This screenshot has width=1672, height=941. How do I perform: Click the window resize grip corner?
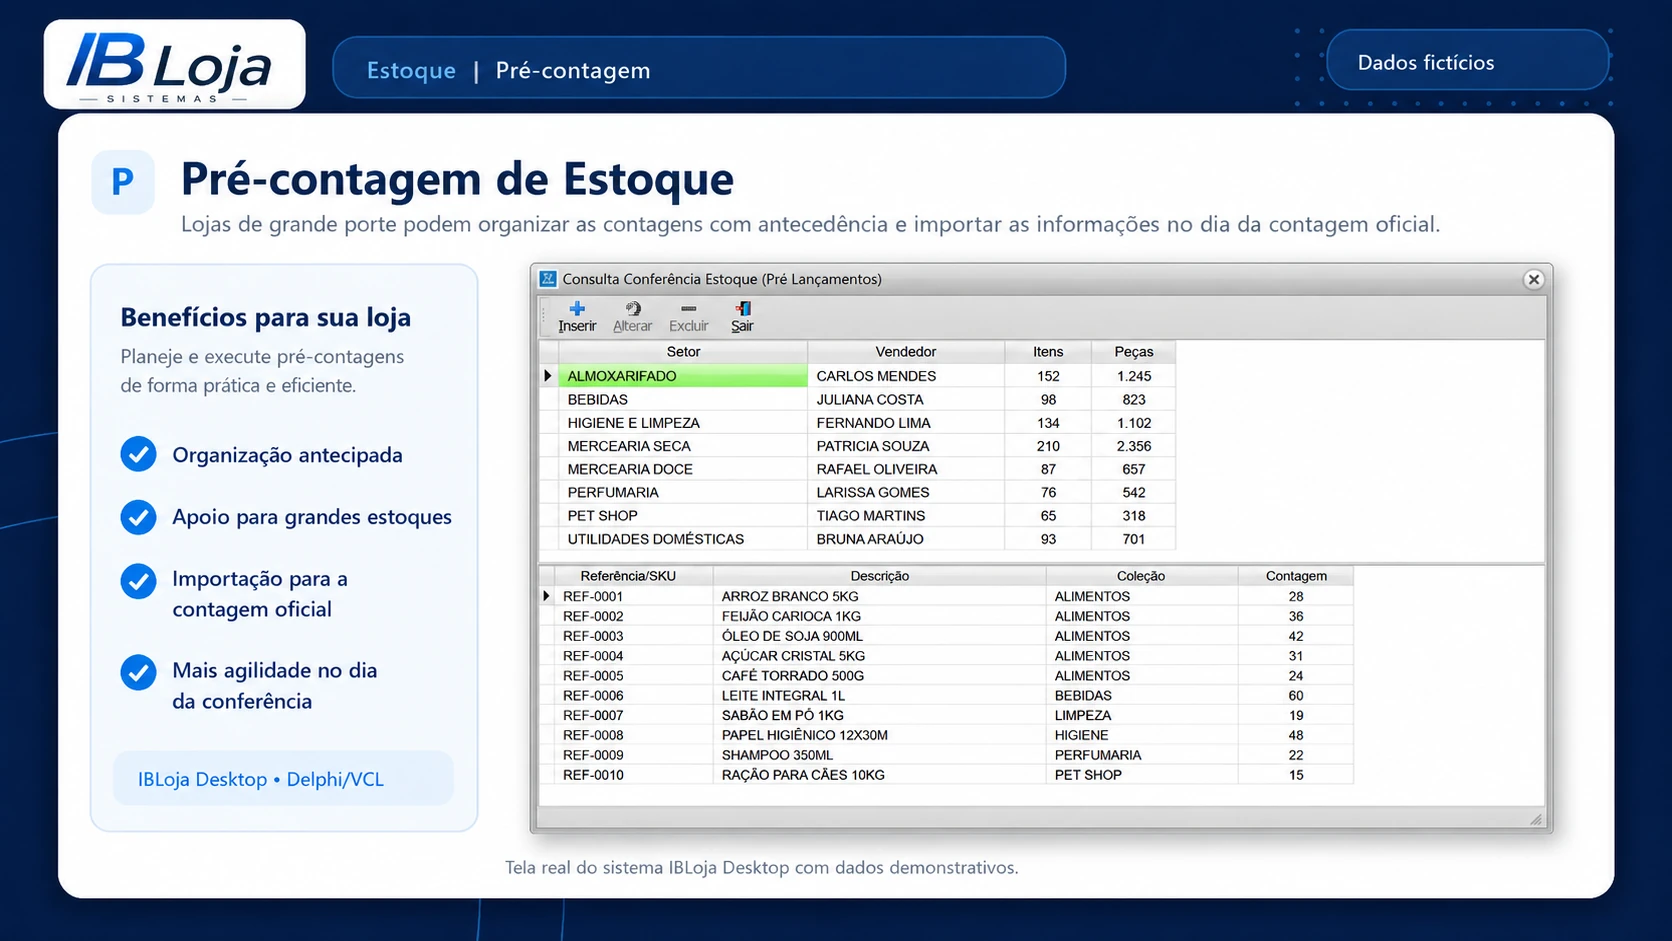point(1536,820)
